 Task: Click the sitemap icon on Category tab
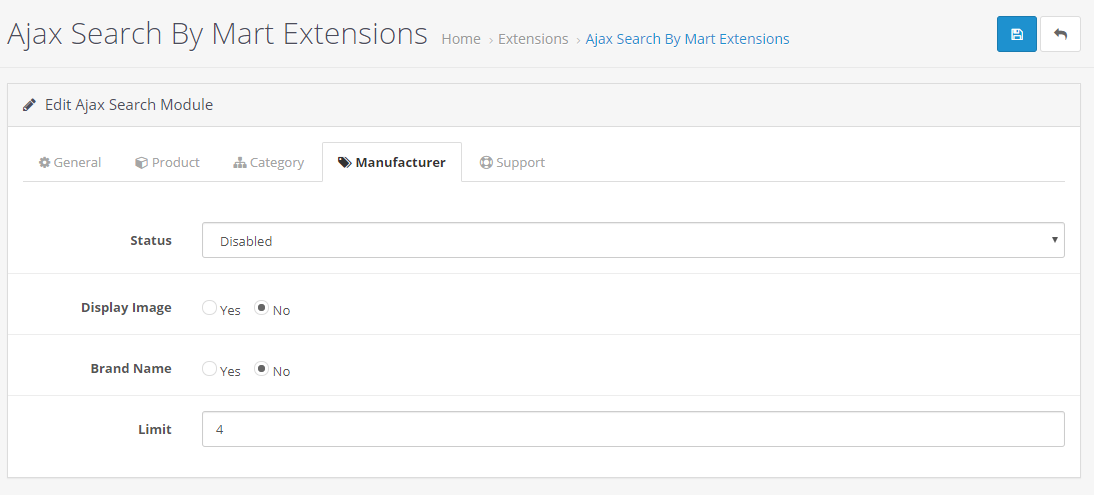pos(240,162)
